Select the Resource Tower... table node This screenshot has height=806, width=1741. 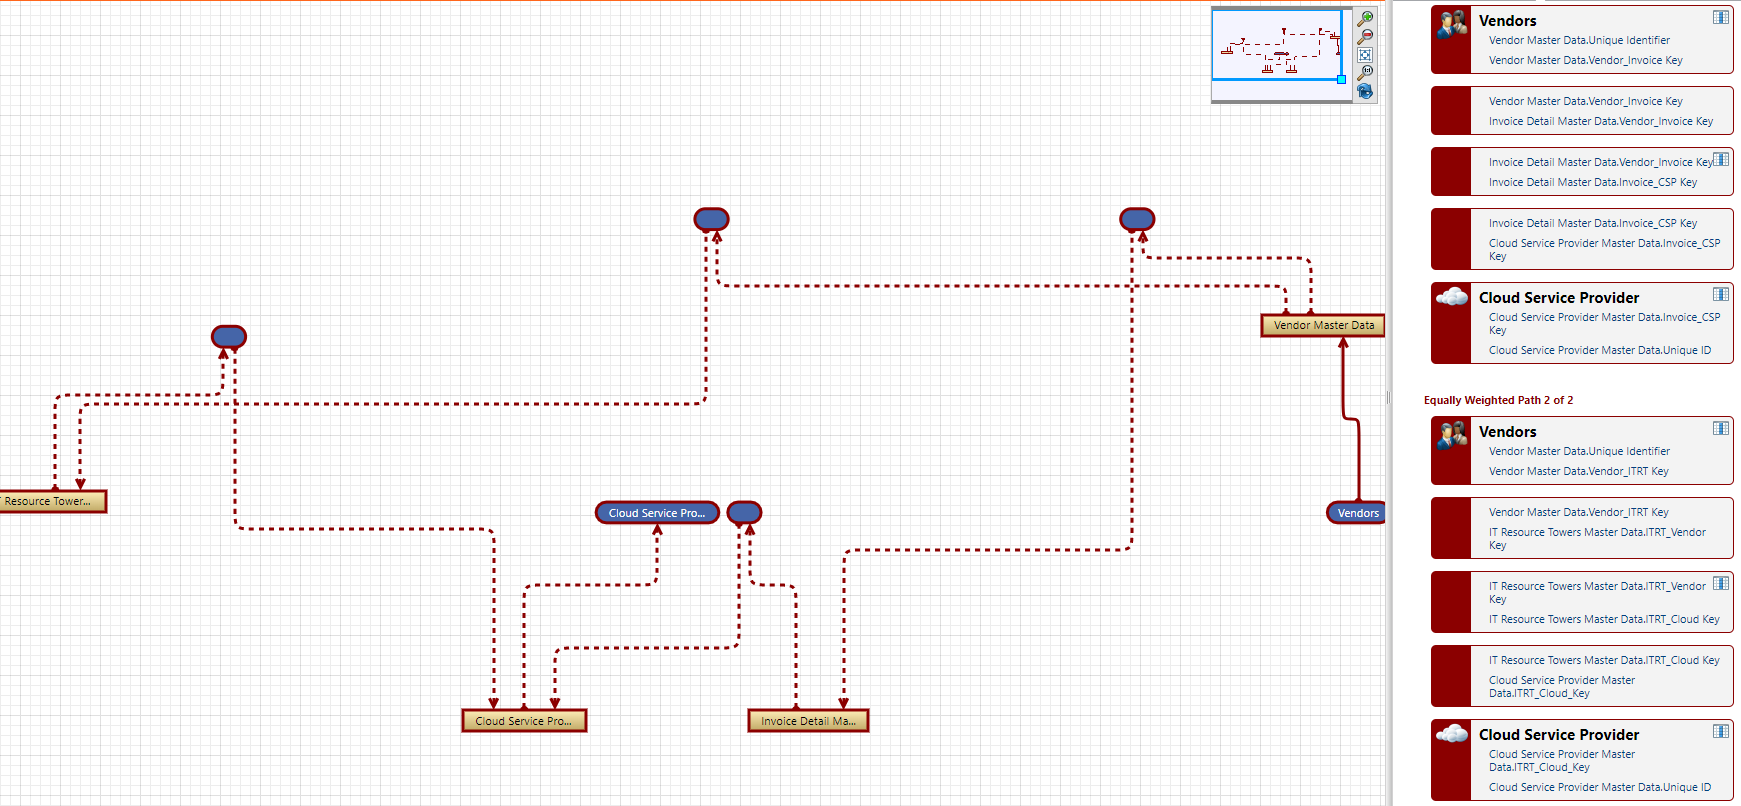tap(51, 501)
